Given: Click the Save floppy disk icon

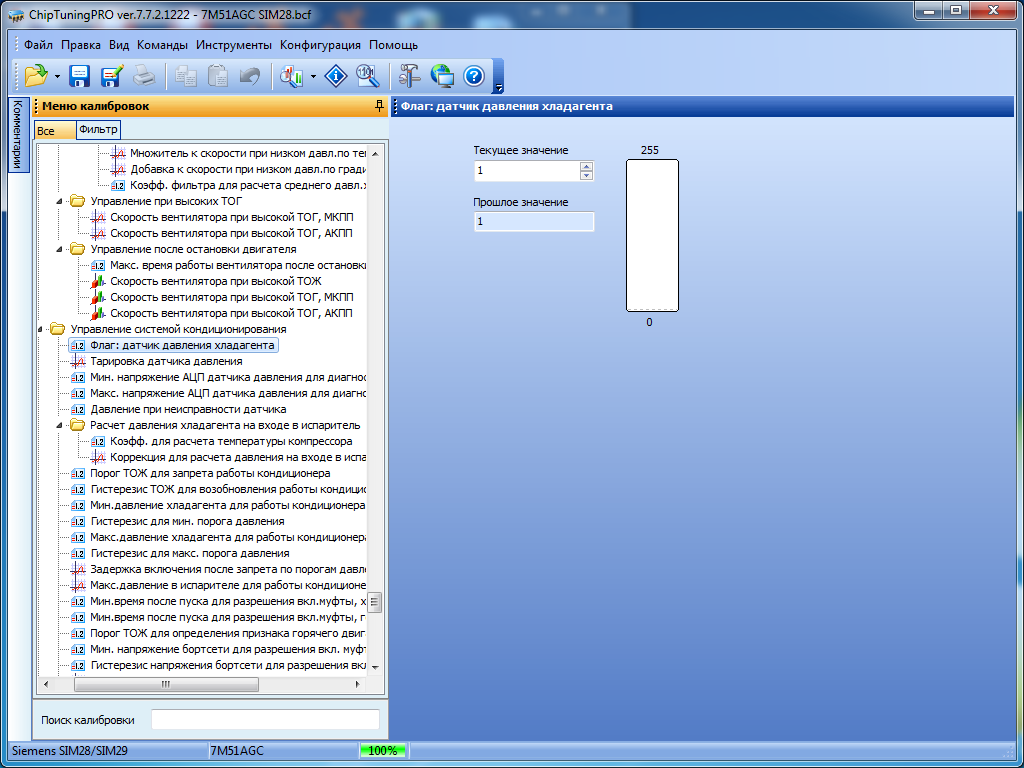Looking at the screenshot, I should (x=80, y=76).
